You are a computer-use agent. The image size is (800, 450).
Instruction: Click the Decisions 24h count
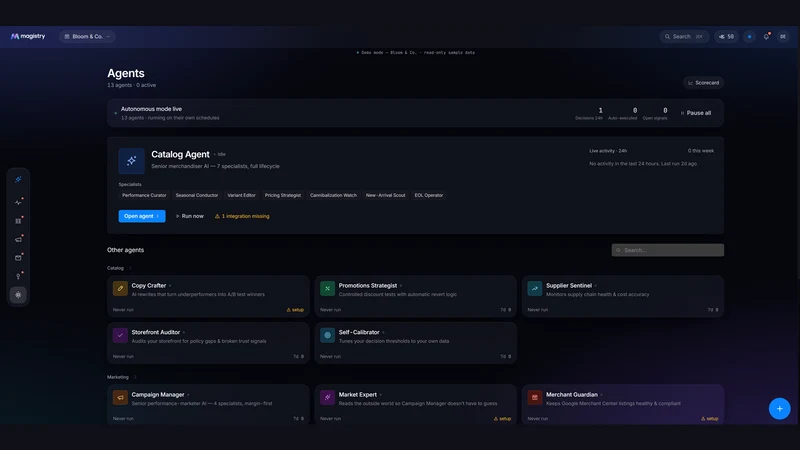pos(601,110)
